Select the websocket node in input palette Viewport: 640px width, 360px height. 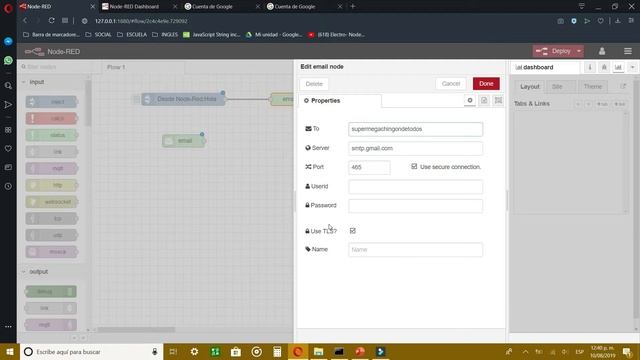click(x=51, y=202)
